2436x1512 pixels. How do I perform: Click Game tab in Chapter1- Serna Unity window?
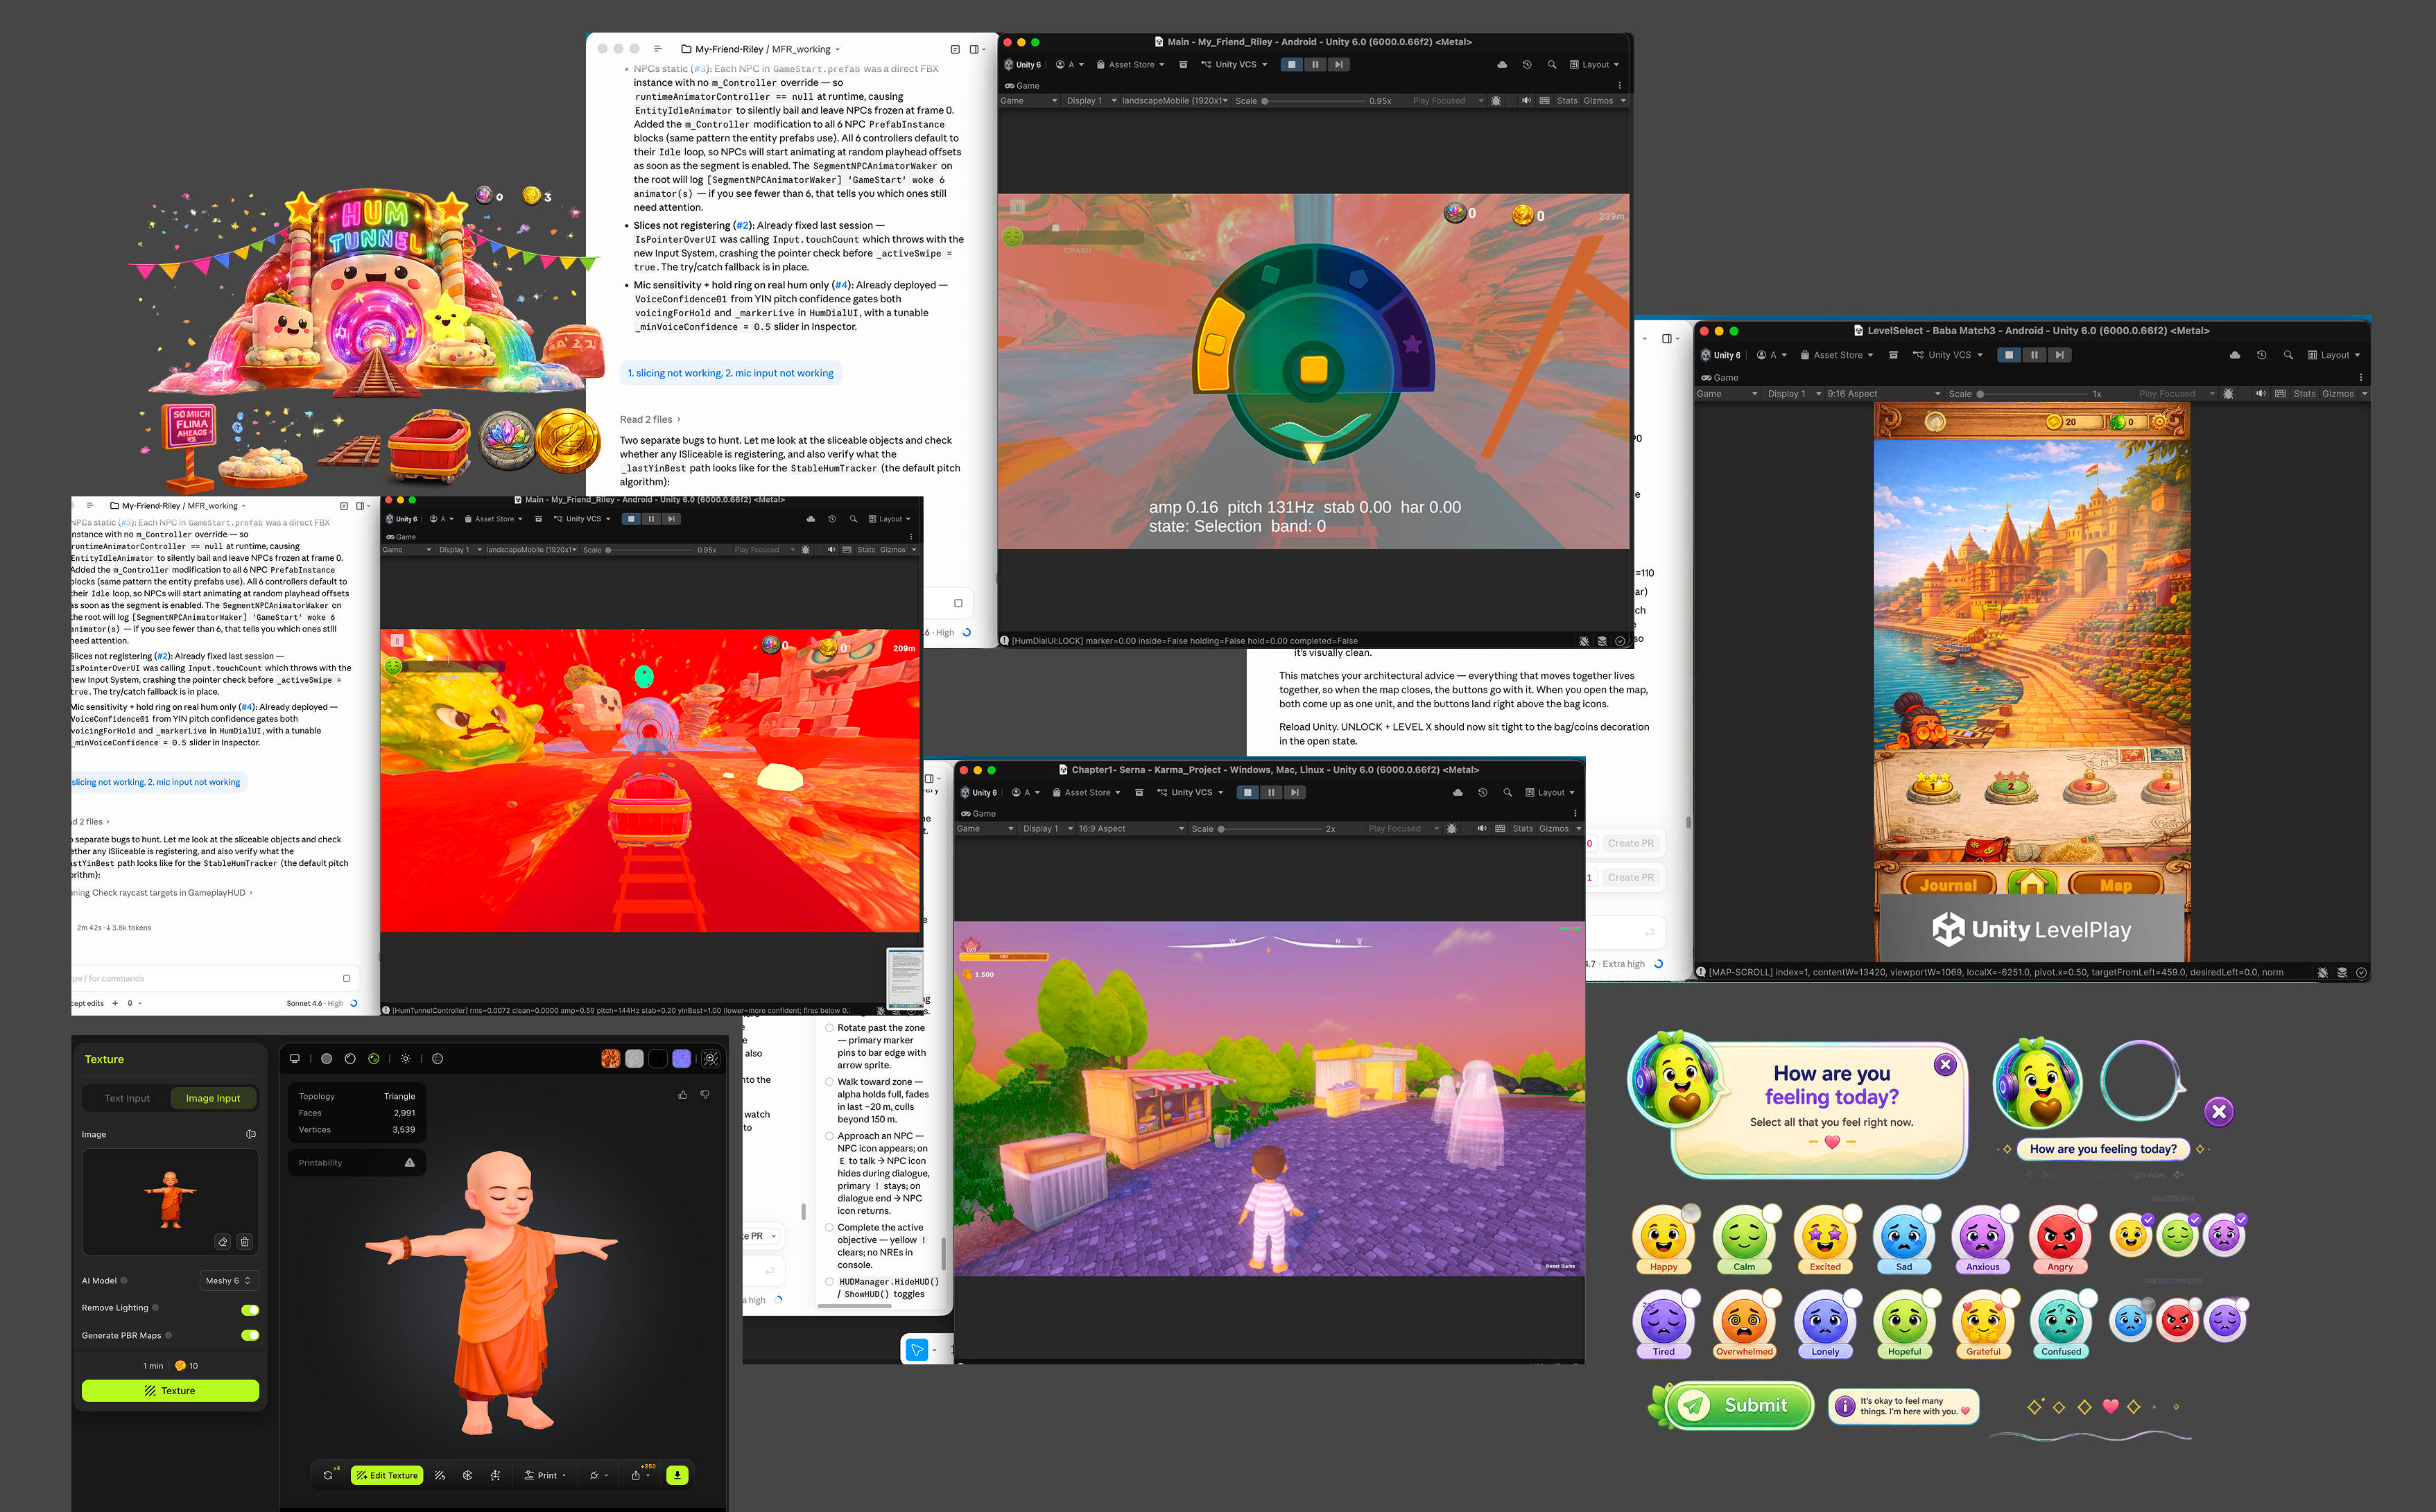(978, 813)
